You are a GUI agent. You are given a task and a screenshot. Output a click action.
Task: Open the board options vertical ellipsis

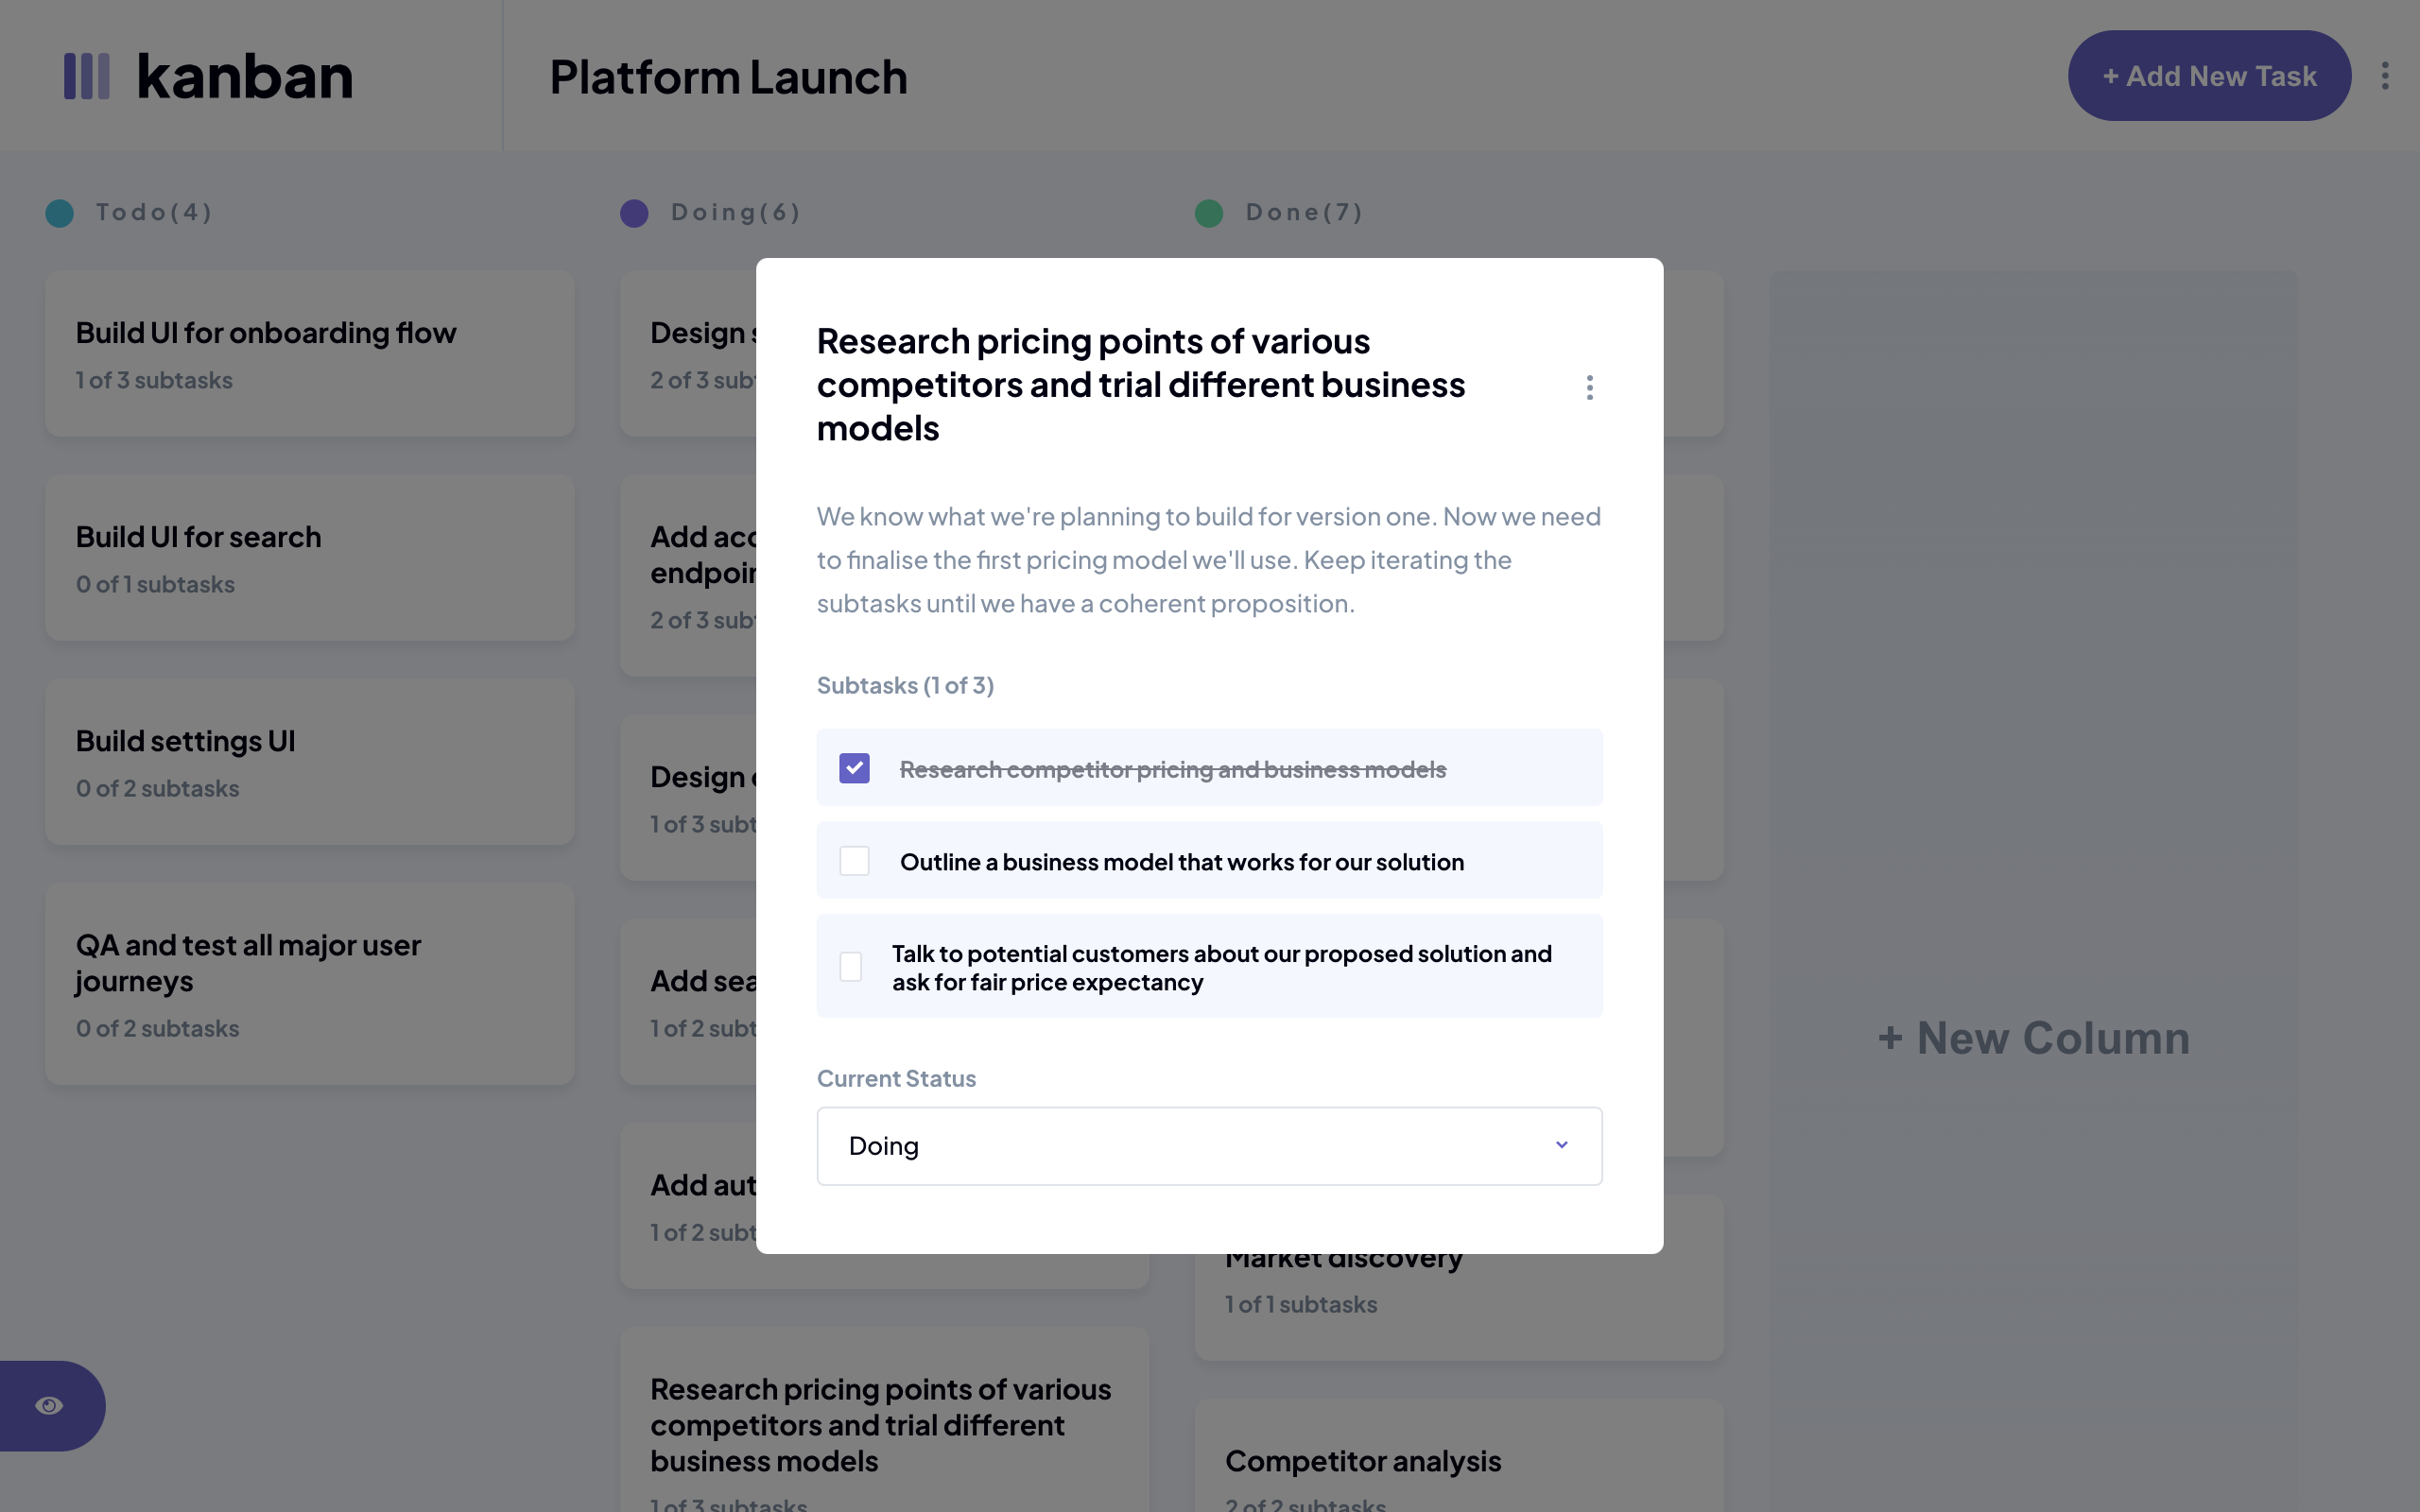tap(2385, 76)
